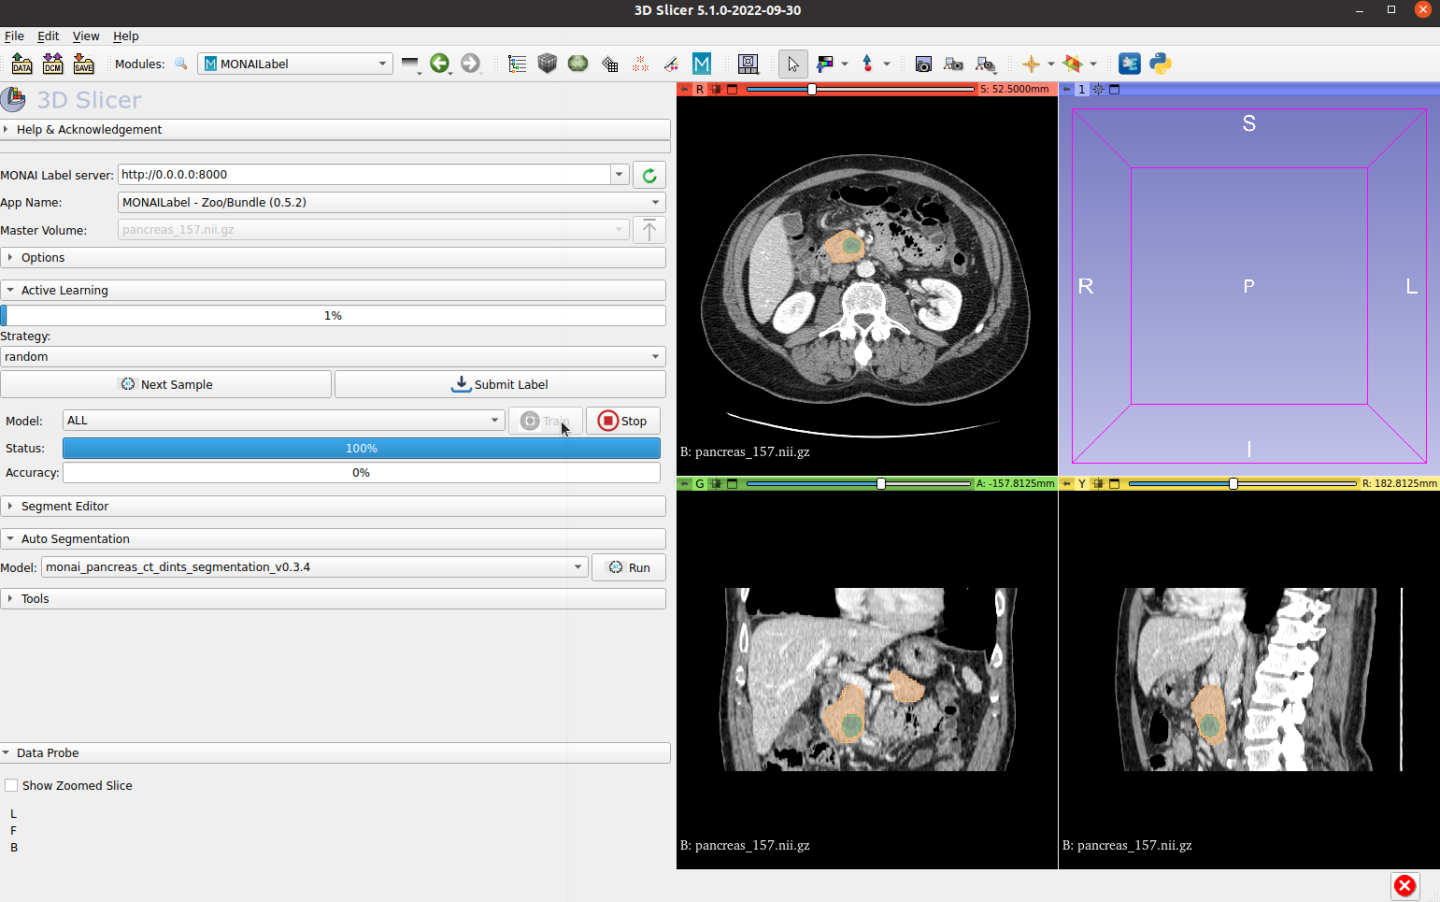Open the DICOM import icon
Viewport: 1440px width, 902px height.
(x=53, y=64)
